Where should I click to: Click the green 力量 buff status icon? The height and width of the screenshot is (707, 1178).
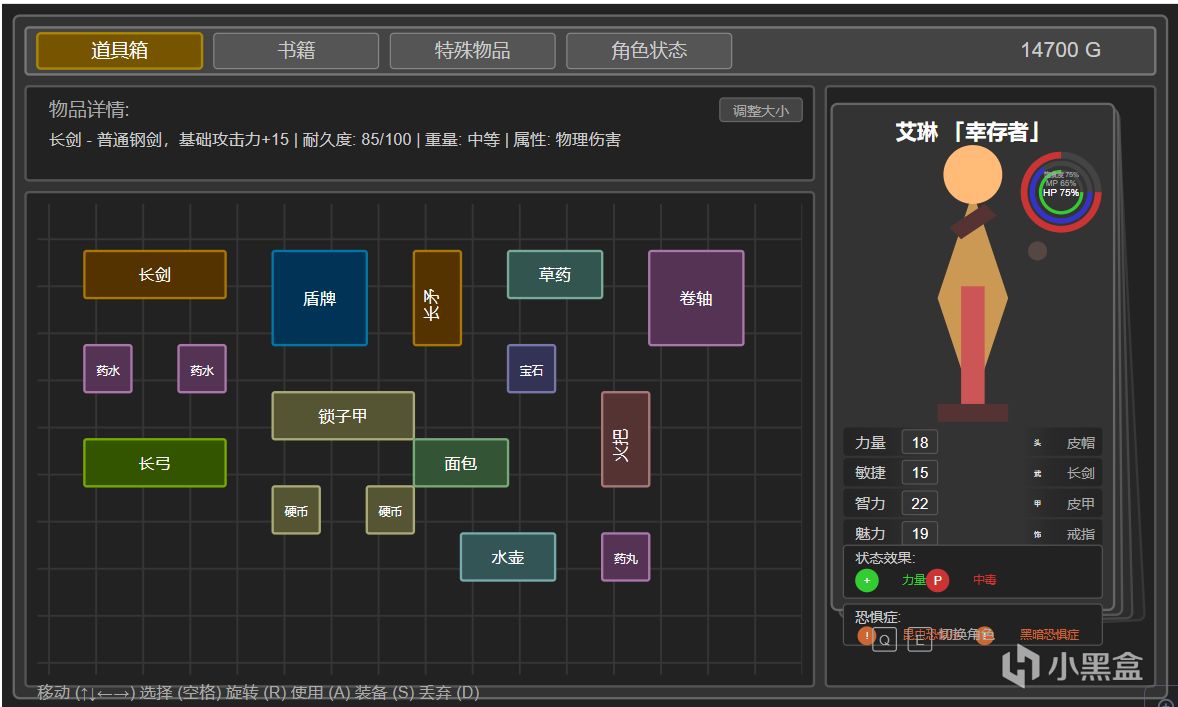click(866, 580)
